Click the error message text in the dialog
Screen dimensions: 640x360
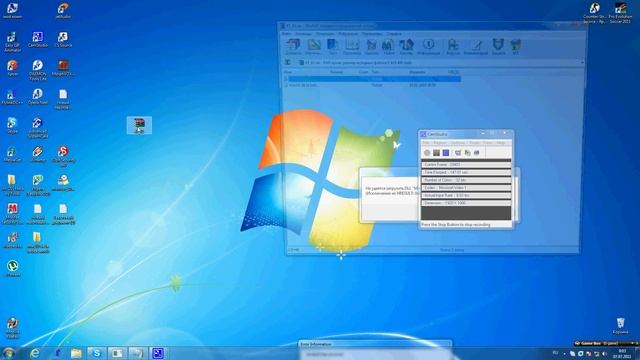pos(392,191)
